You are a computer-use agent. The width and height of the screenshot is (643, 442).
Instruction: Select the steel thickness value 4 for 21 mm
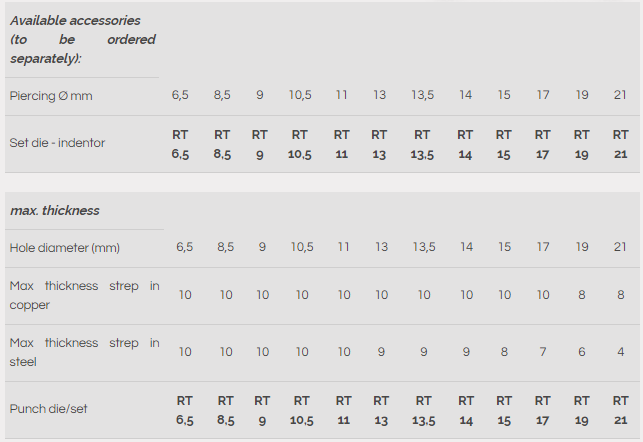click(x=621, y=352)
